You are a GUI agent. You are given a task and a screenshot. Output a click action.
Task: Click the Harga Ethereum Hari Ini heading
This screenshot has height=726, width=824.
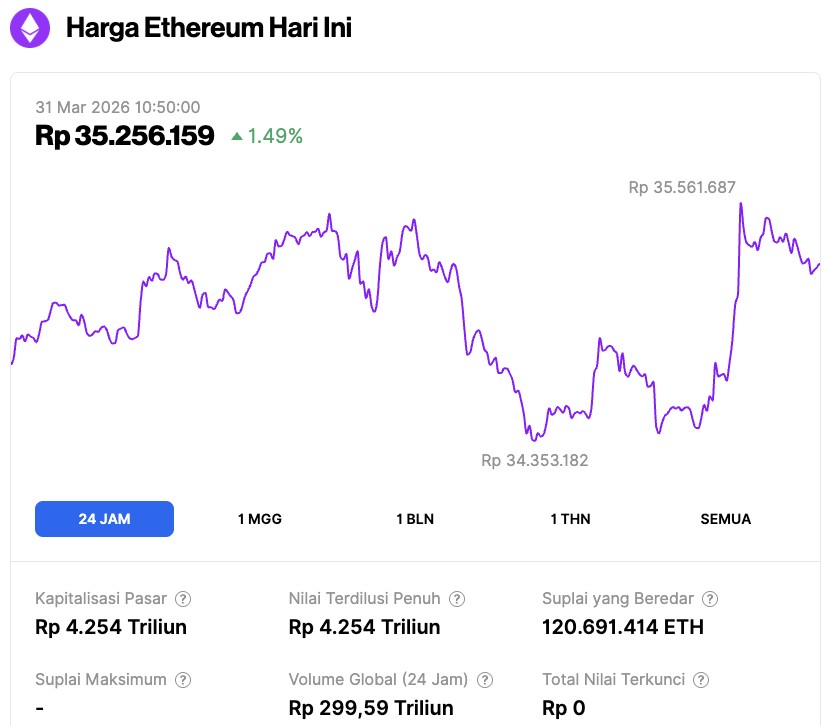tap(208, 28)
